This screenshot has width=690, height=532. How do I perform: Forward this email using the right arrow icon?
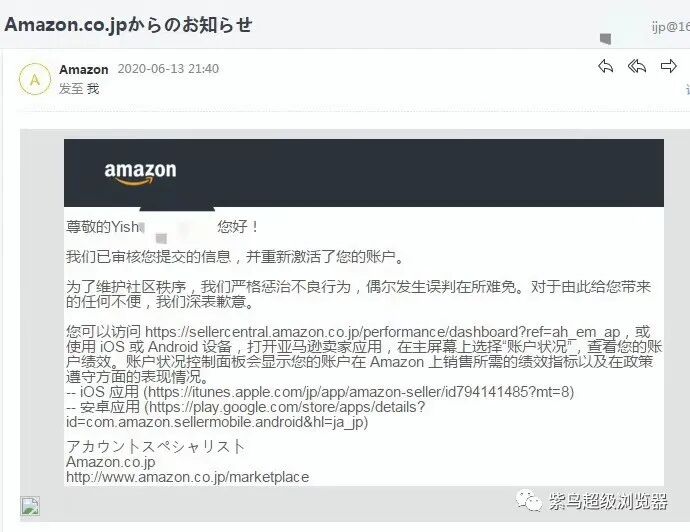pyautogui.click(x=668, y=66)
